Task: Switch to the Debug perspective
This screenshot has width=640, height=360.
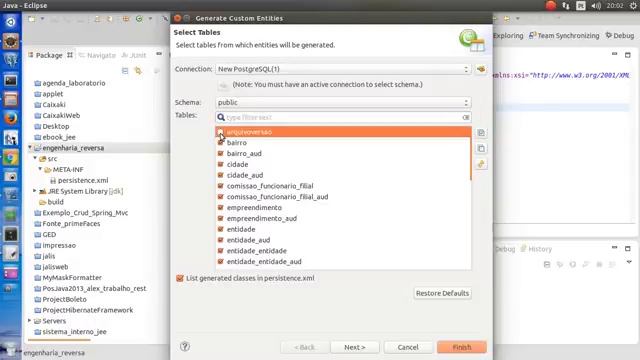Action: point(620,36)
